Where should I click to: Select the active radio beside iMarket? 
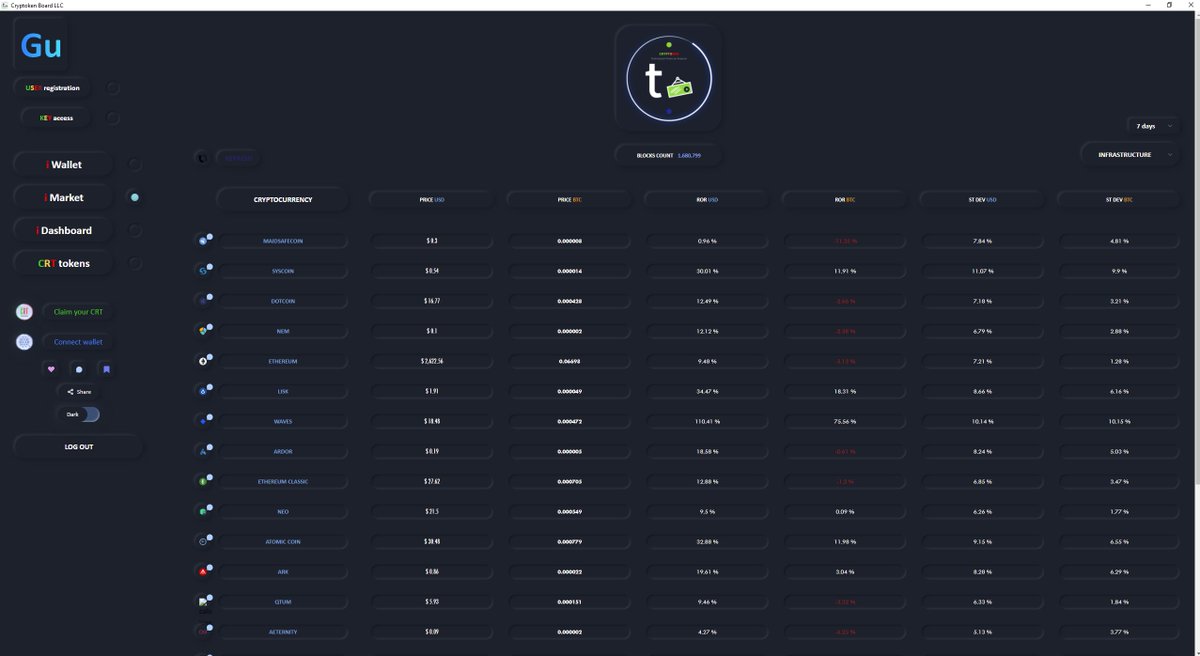pyautogui.click(x=135, y=197)
